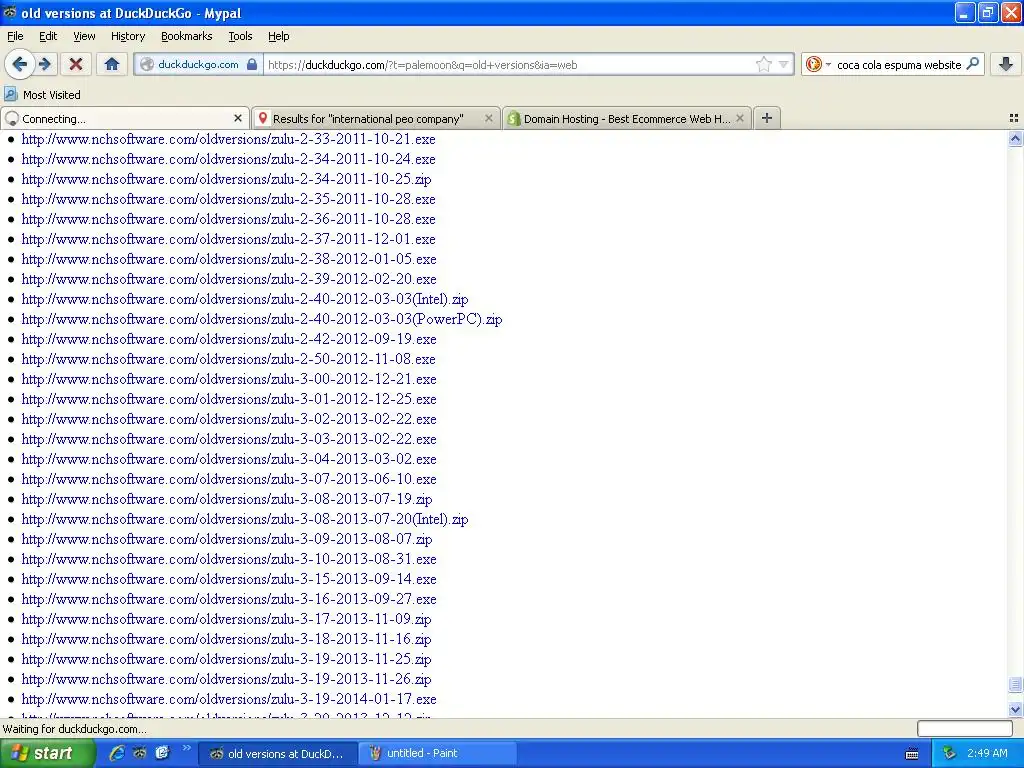Screen dimensions: 1024x768
Task: Open URL history dropdown arrow
Action: click(x=783, y=64)
